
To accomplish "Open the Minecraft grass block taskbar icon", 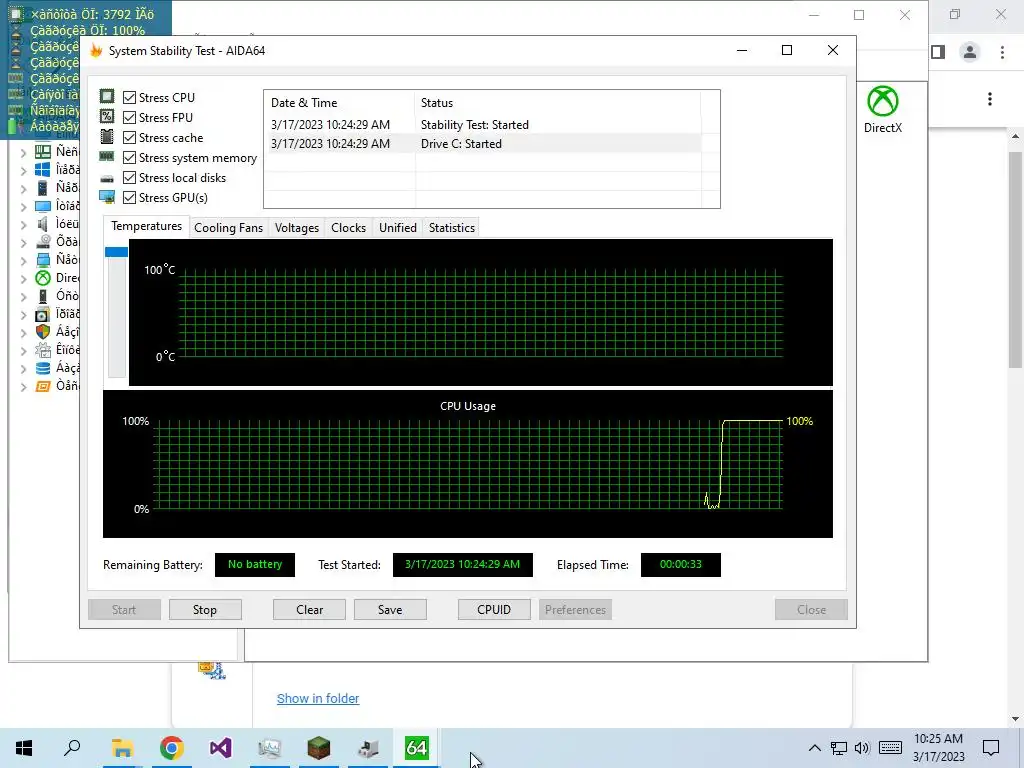I will click(x=319, y=748).
